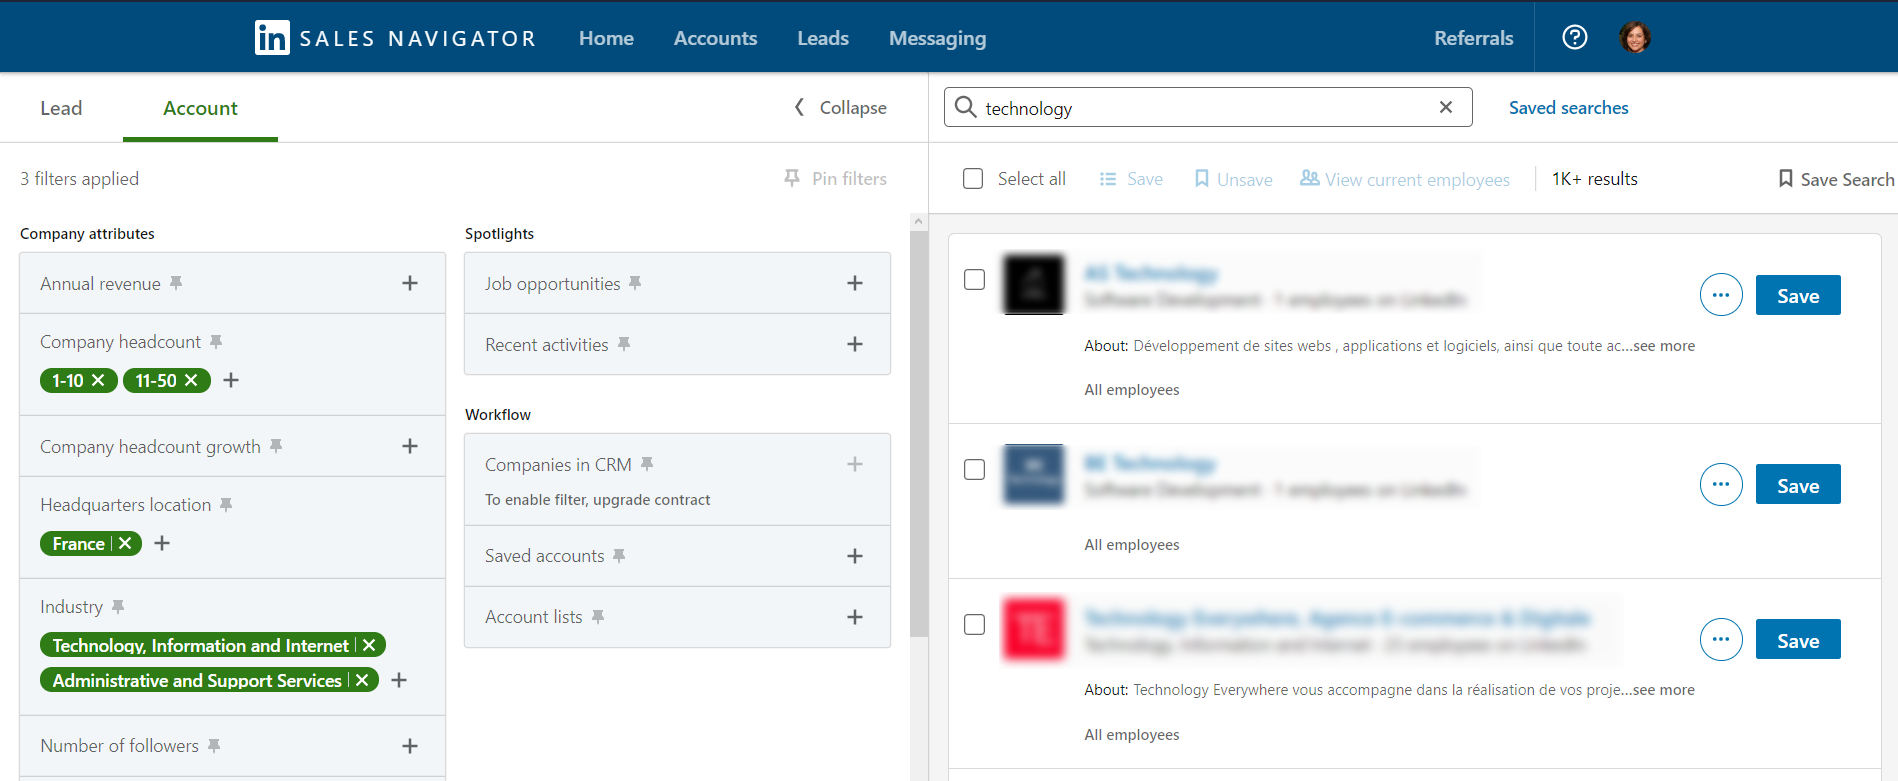Collapse the filters panel
The image size is (1898, 781).
pyautogui.click(x=840, y=107)
